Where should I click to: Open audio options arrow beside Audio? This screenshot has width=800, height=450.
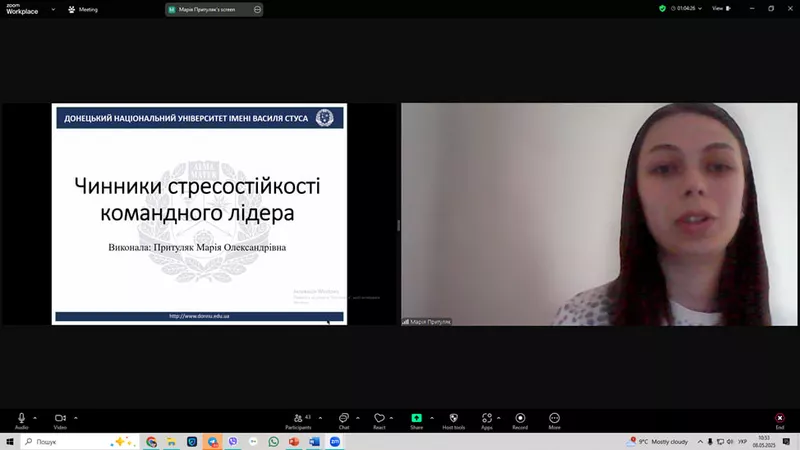35,418
